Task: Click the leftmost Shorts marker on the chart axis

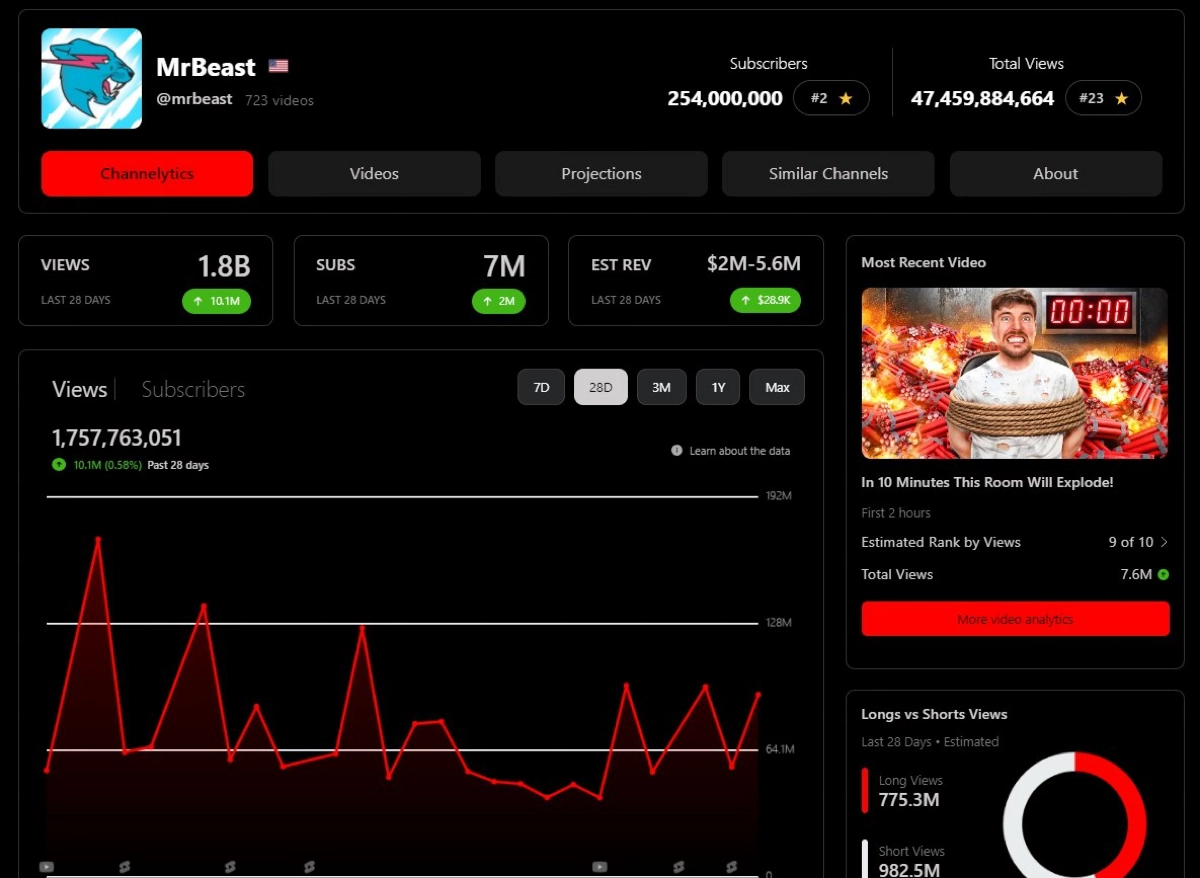Action: (x=125, y=866)
